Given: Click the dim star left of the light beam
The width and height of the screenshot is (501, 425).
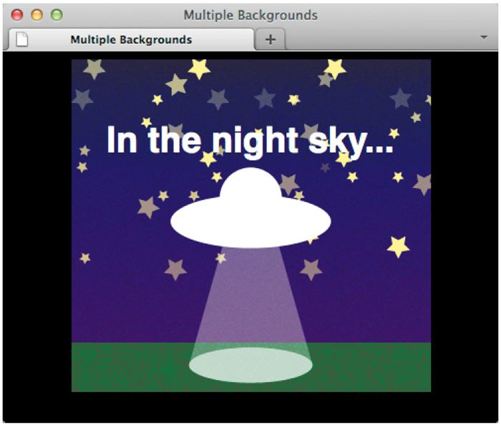Looking at the screenshot, I should point(175,269).
